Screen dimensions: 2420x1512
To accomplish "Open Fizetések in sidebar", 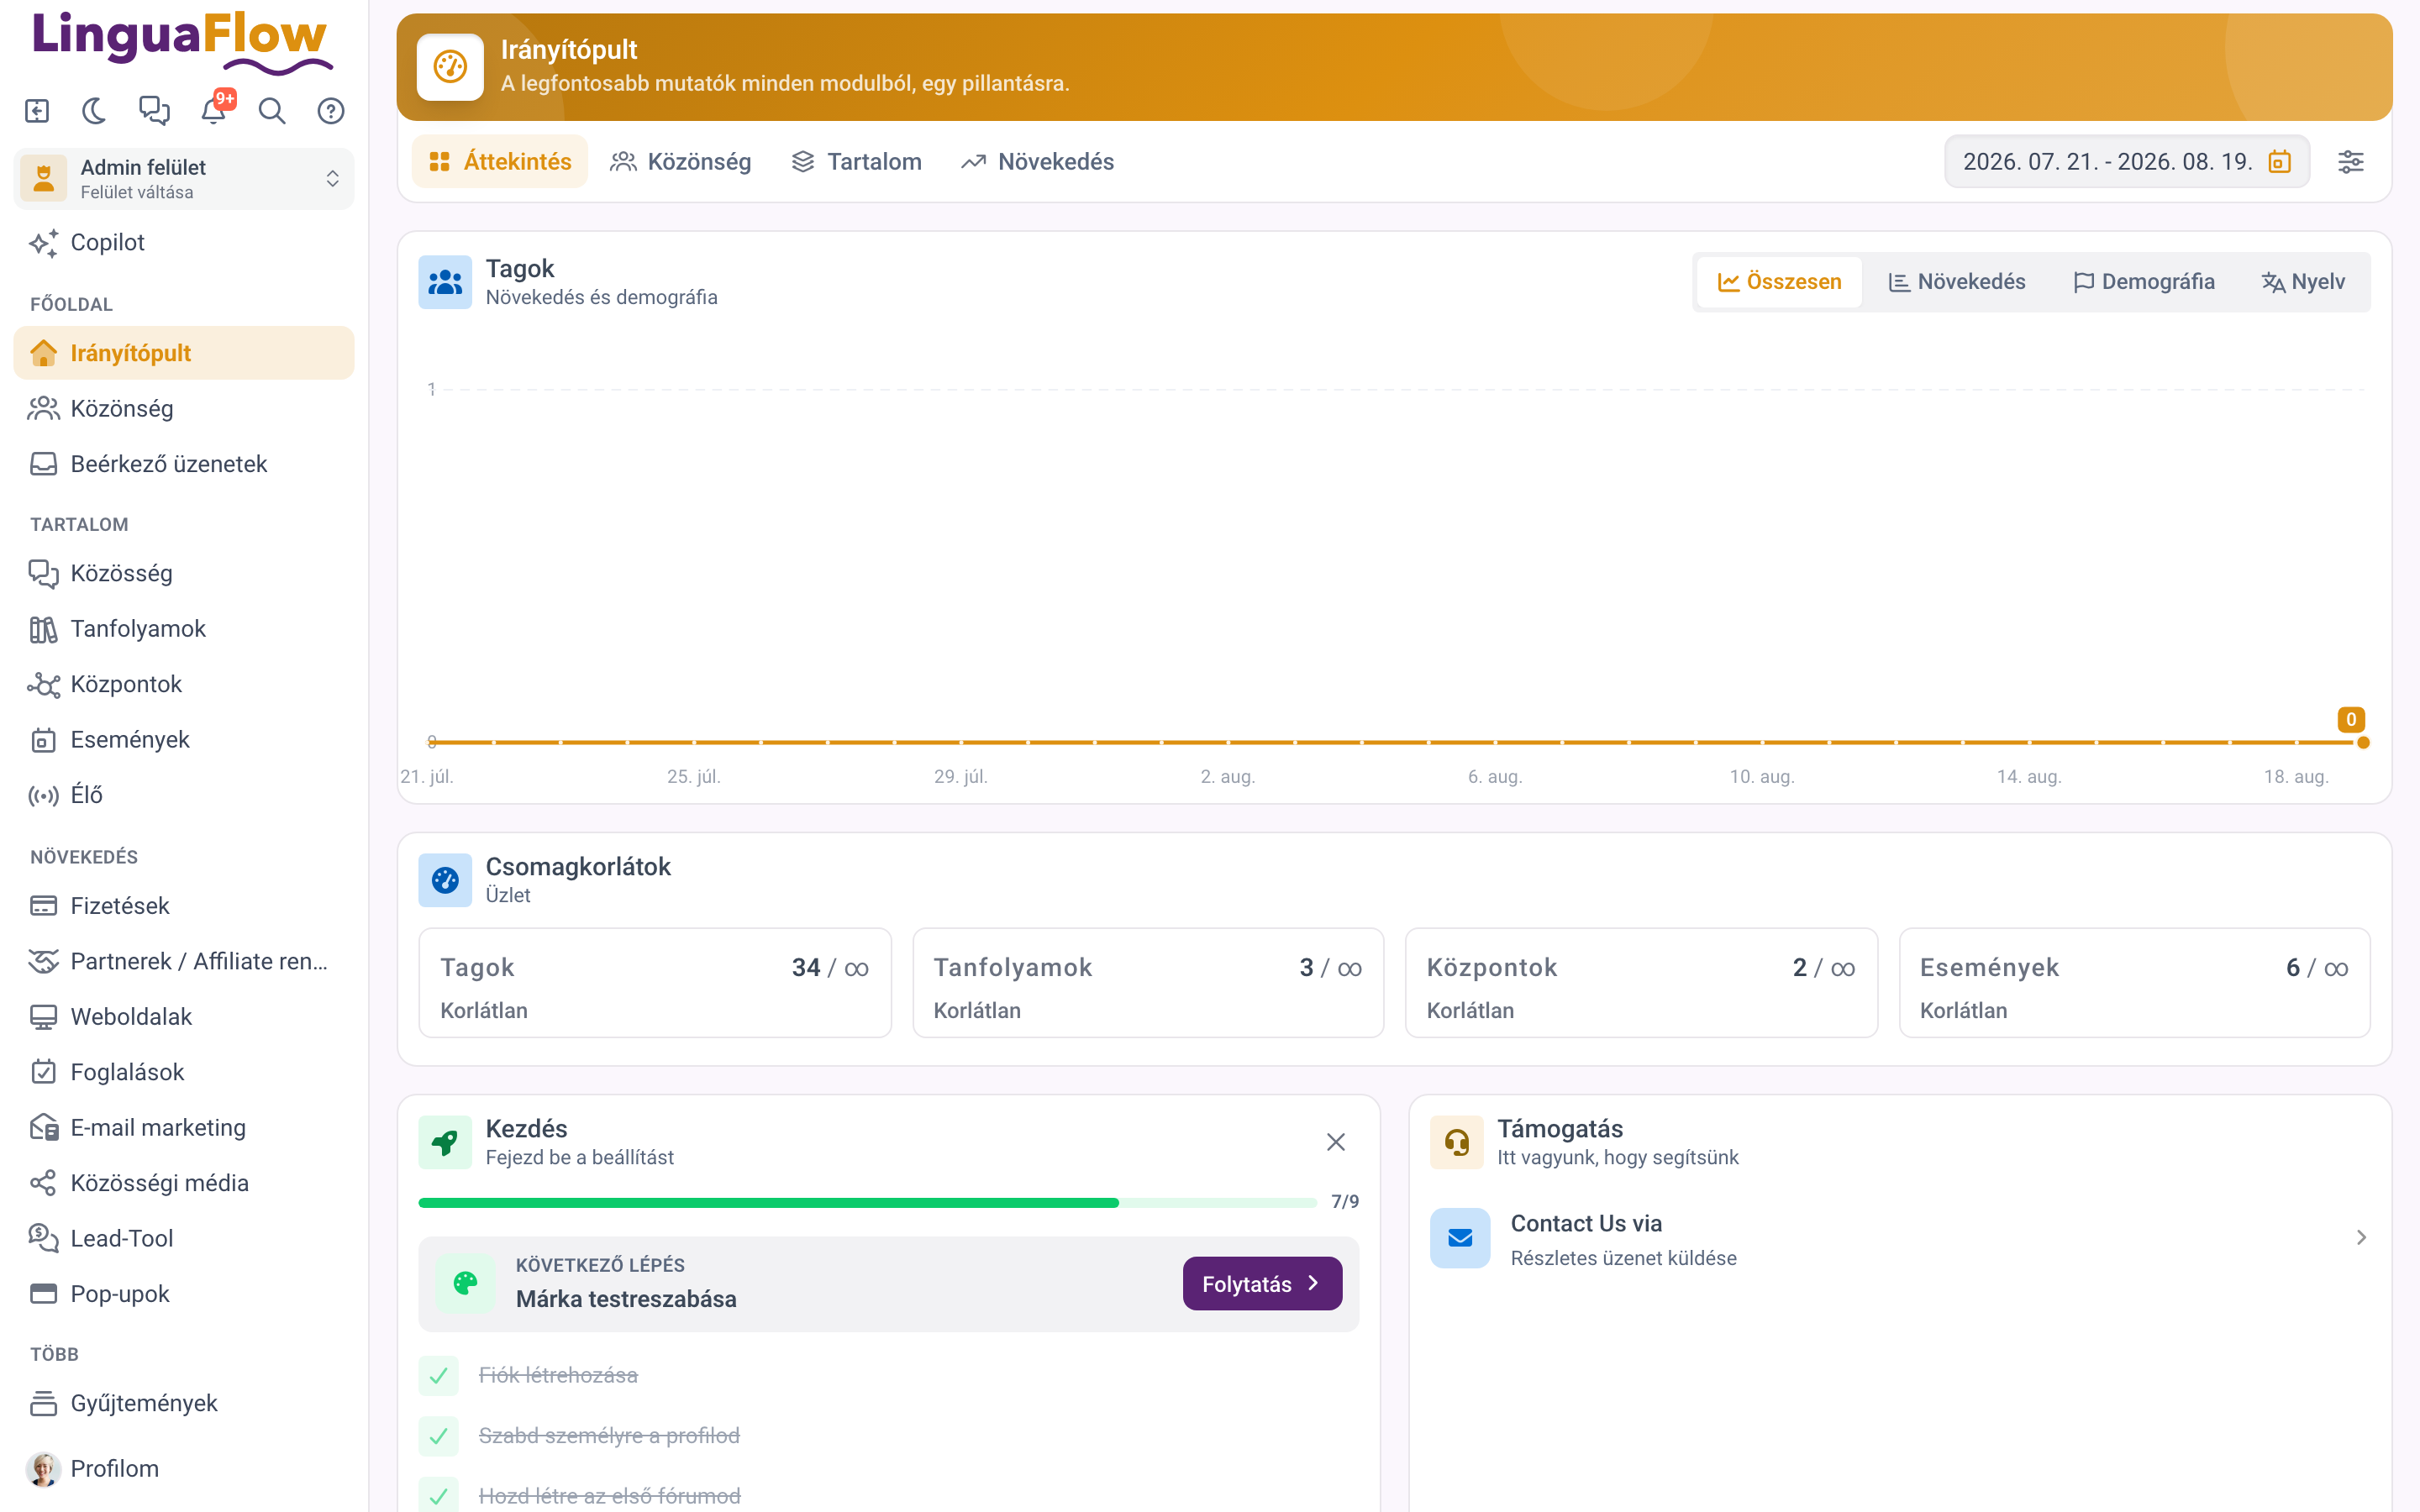I will point(184,906).
